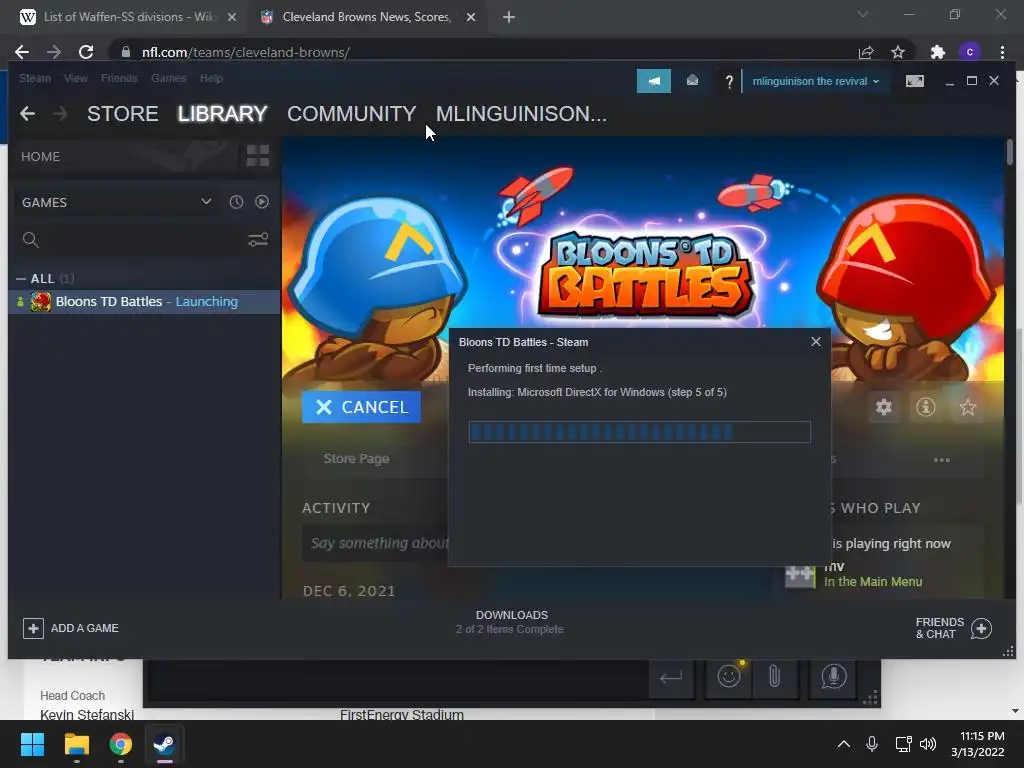The width and height of the screenshot is (1024, 768).
Task: Close the Cleveland Browns tab
Action: tap(471, 17)
